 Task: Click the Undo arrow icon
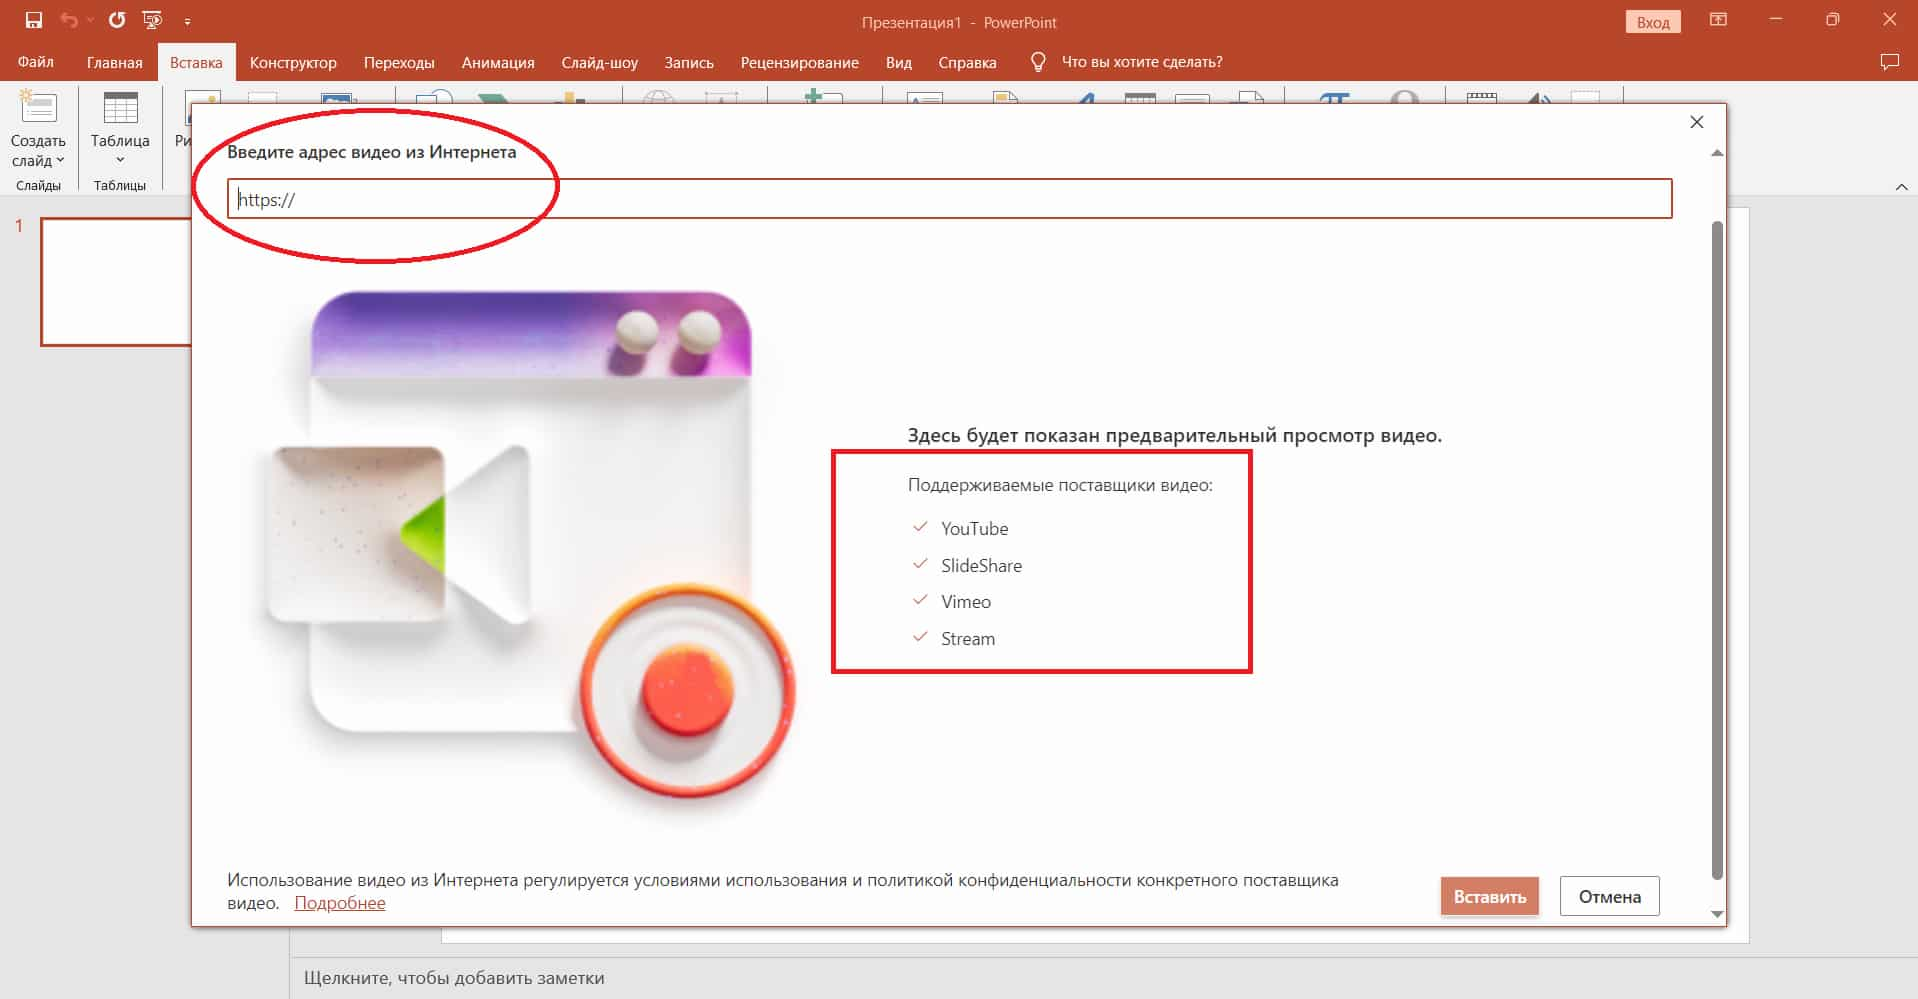pyautogui.click(x=68, y=20)
